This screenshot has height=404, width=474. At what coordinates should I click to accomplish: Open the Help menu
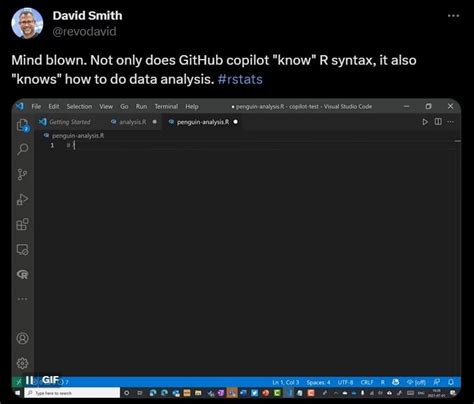(192, 106)
